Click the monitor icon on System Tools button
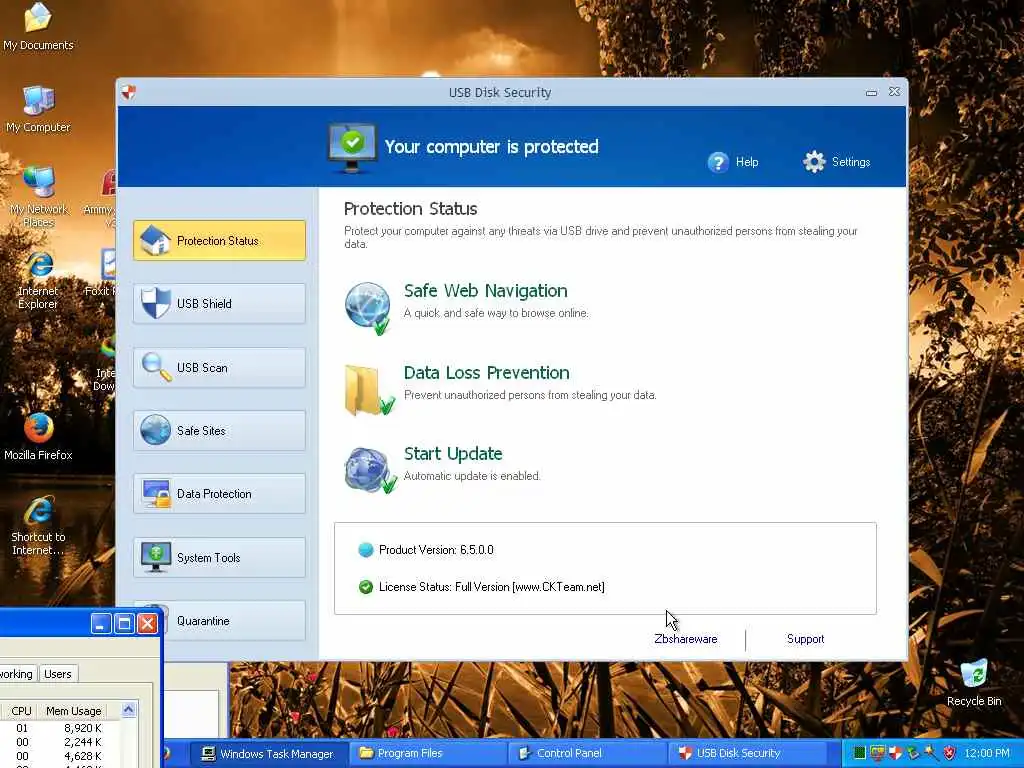1024x768 pixels. pos(155,557)
